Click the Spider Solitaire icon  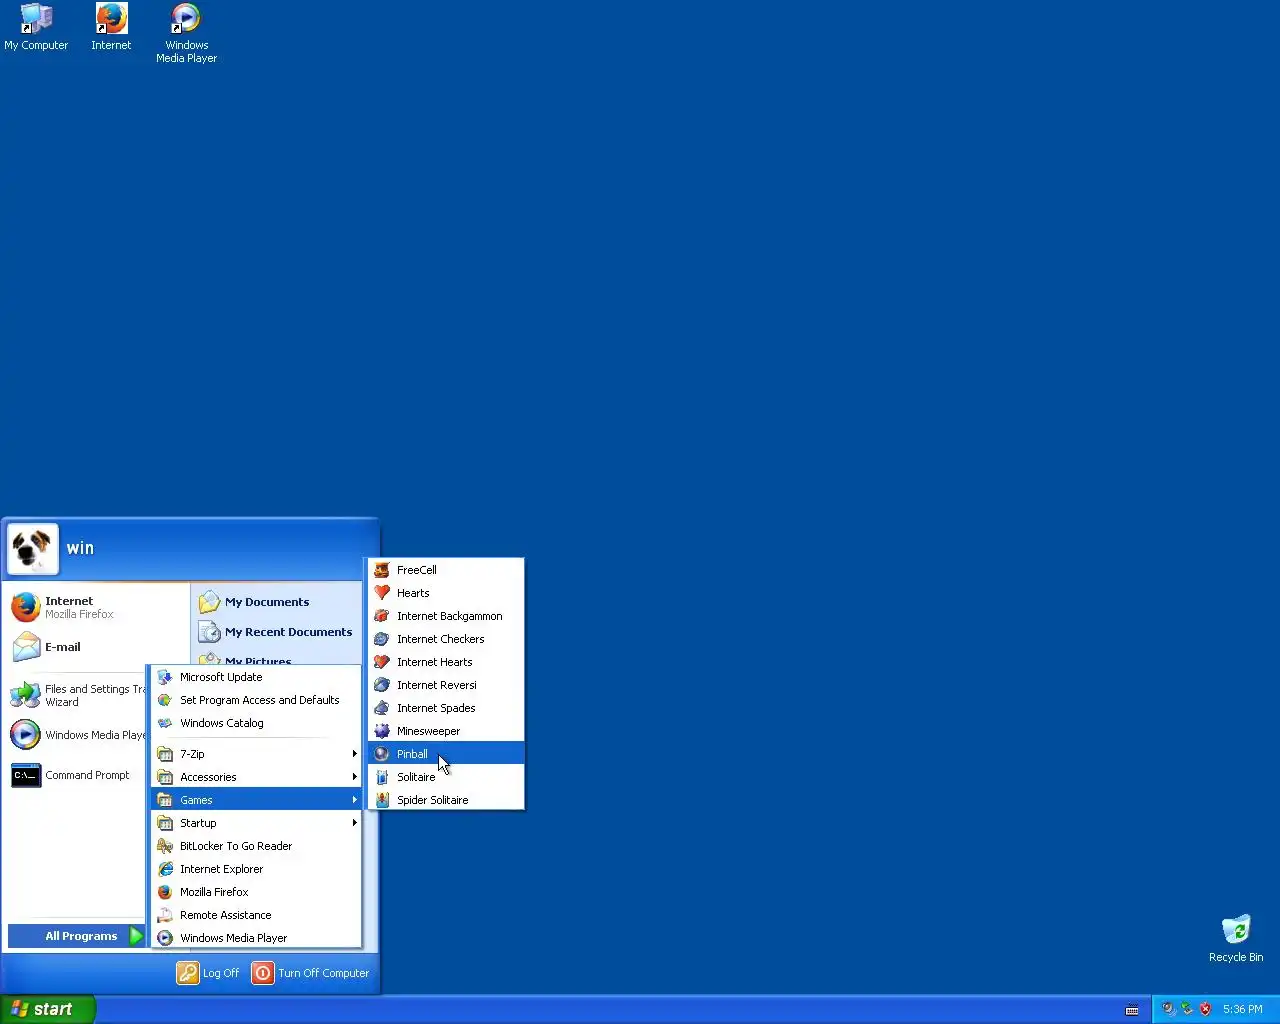click(x=382, y=800)
